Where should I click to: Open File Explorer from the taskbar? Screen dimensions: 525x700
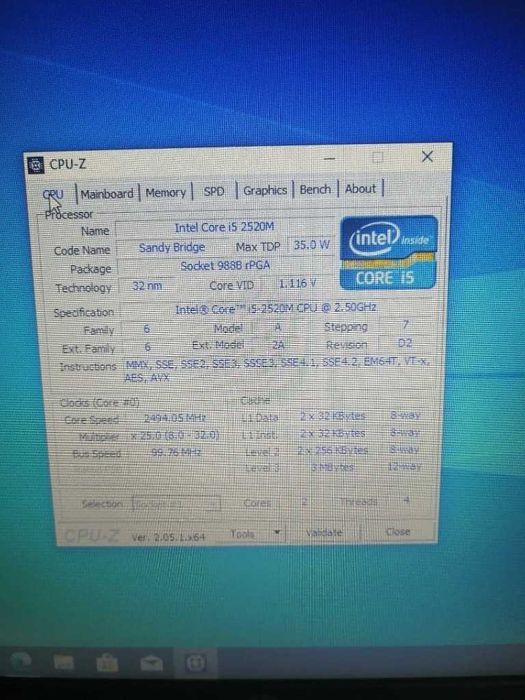[64, 662]
